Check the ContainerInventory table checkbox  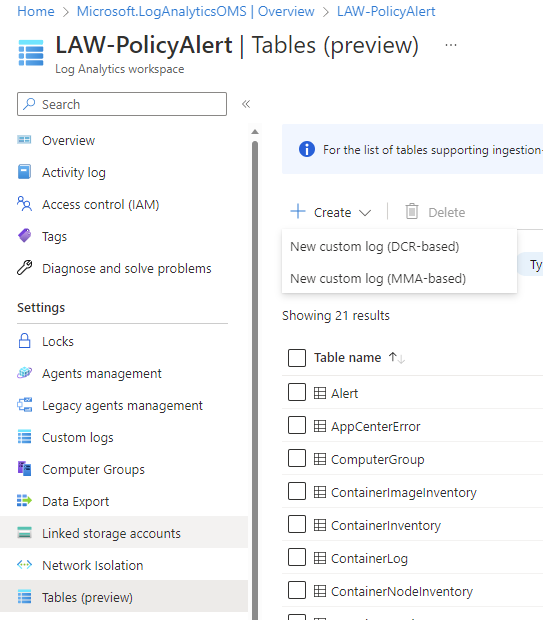297,524
